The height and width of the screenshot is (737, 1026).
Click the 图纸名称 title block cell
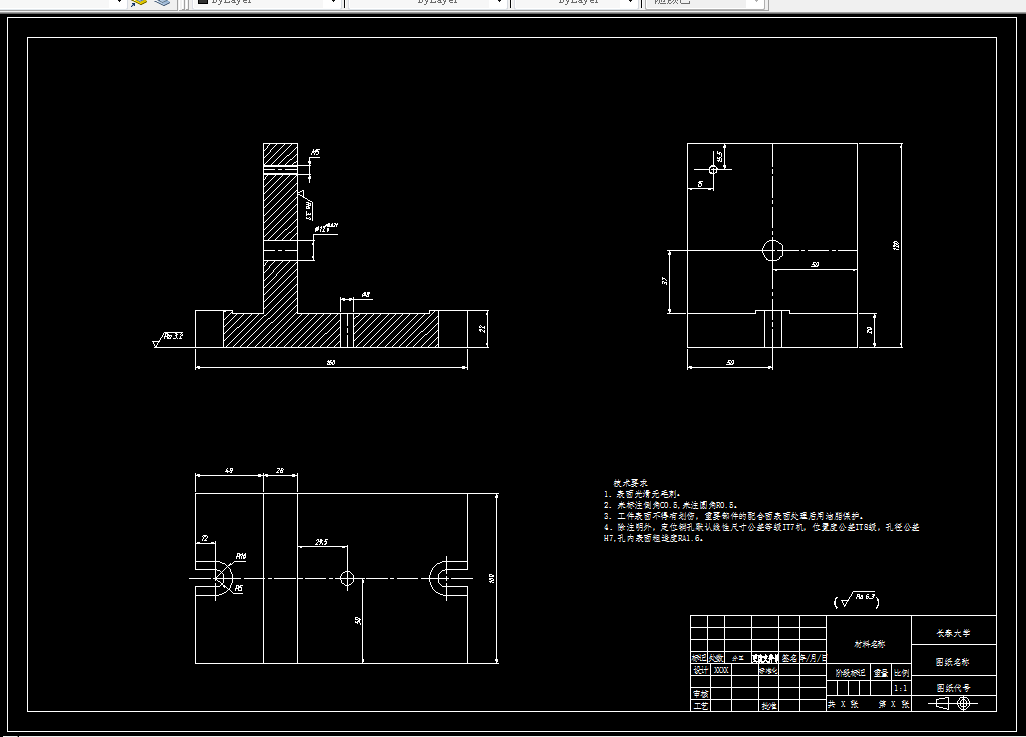[953, 660]
